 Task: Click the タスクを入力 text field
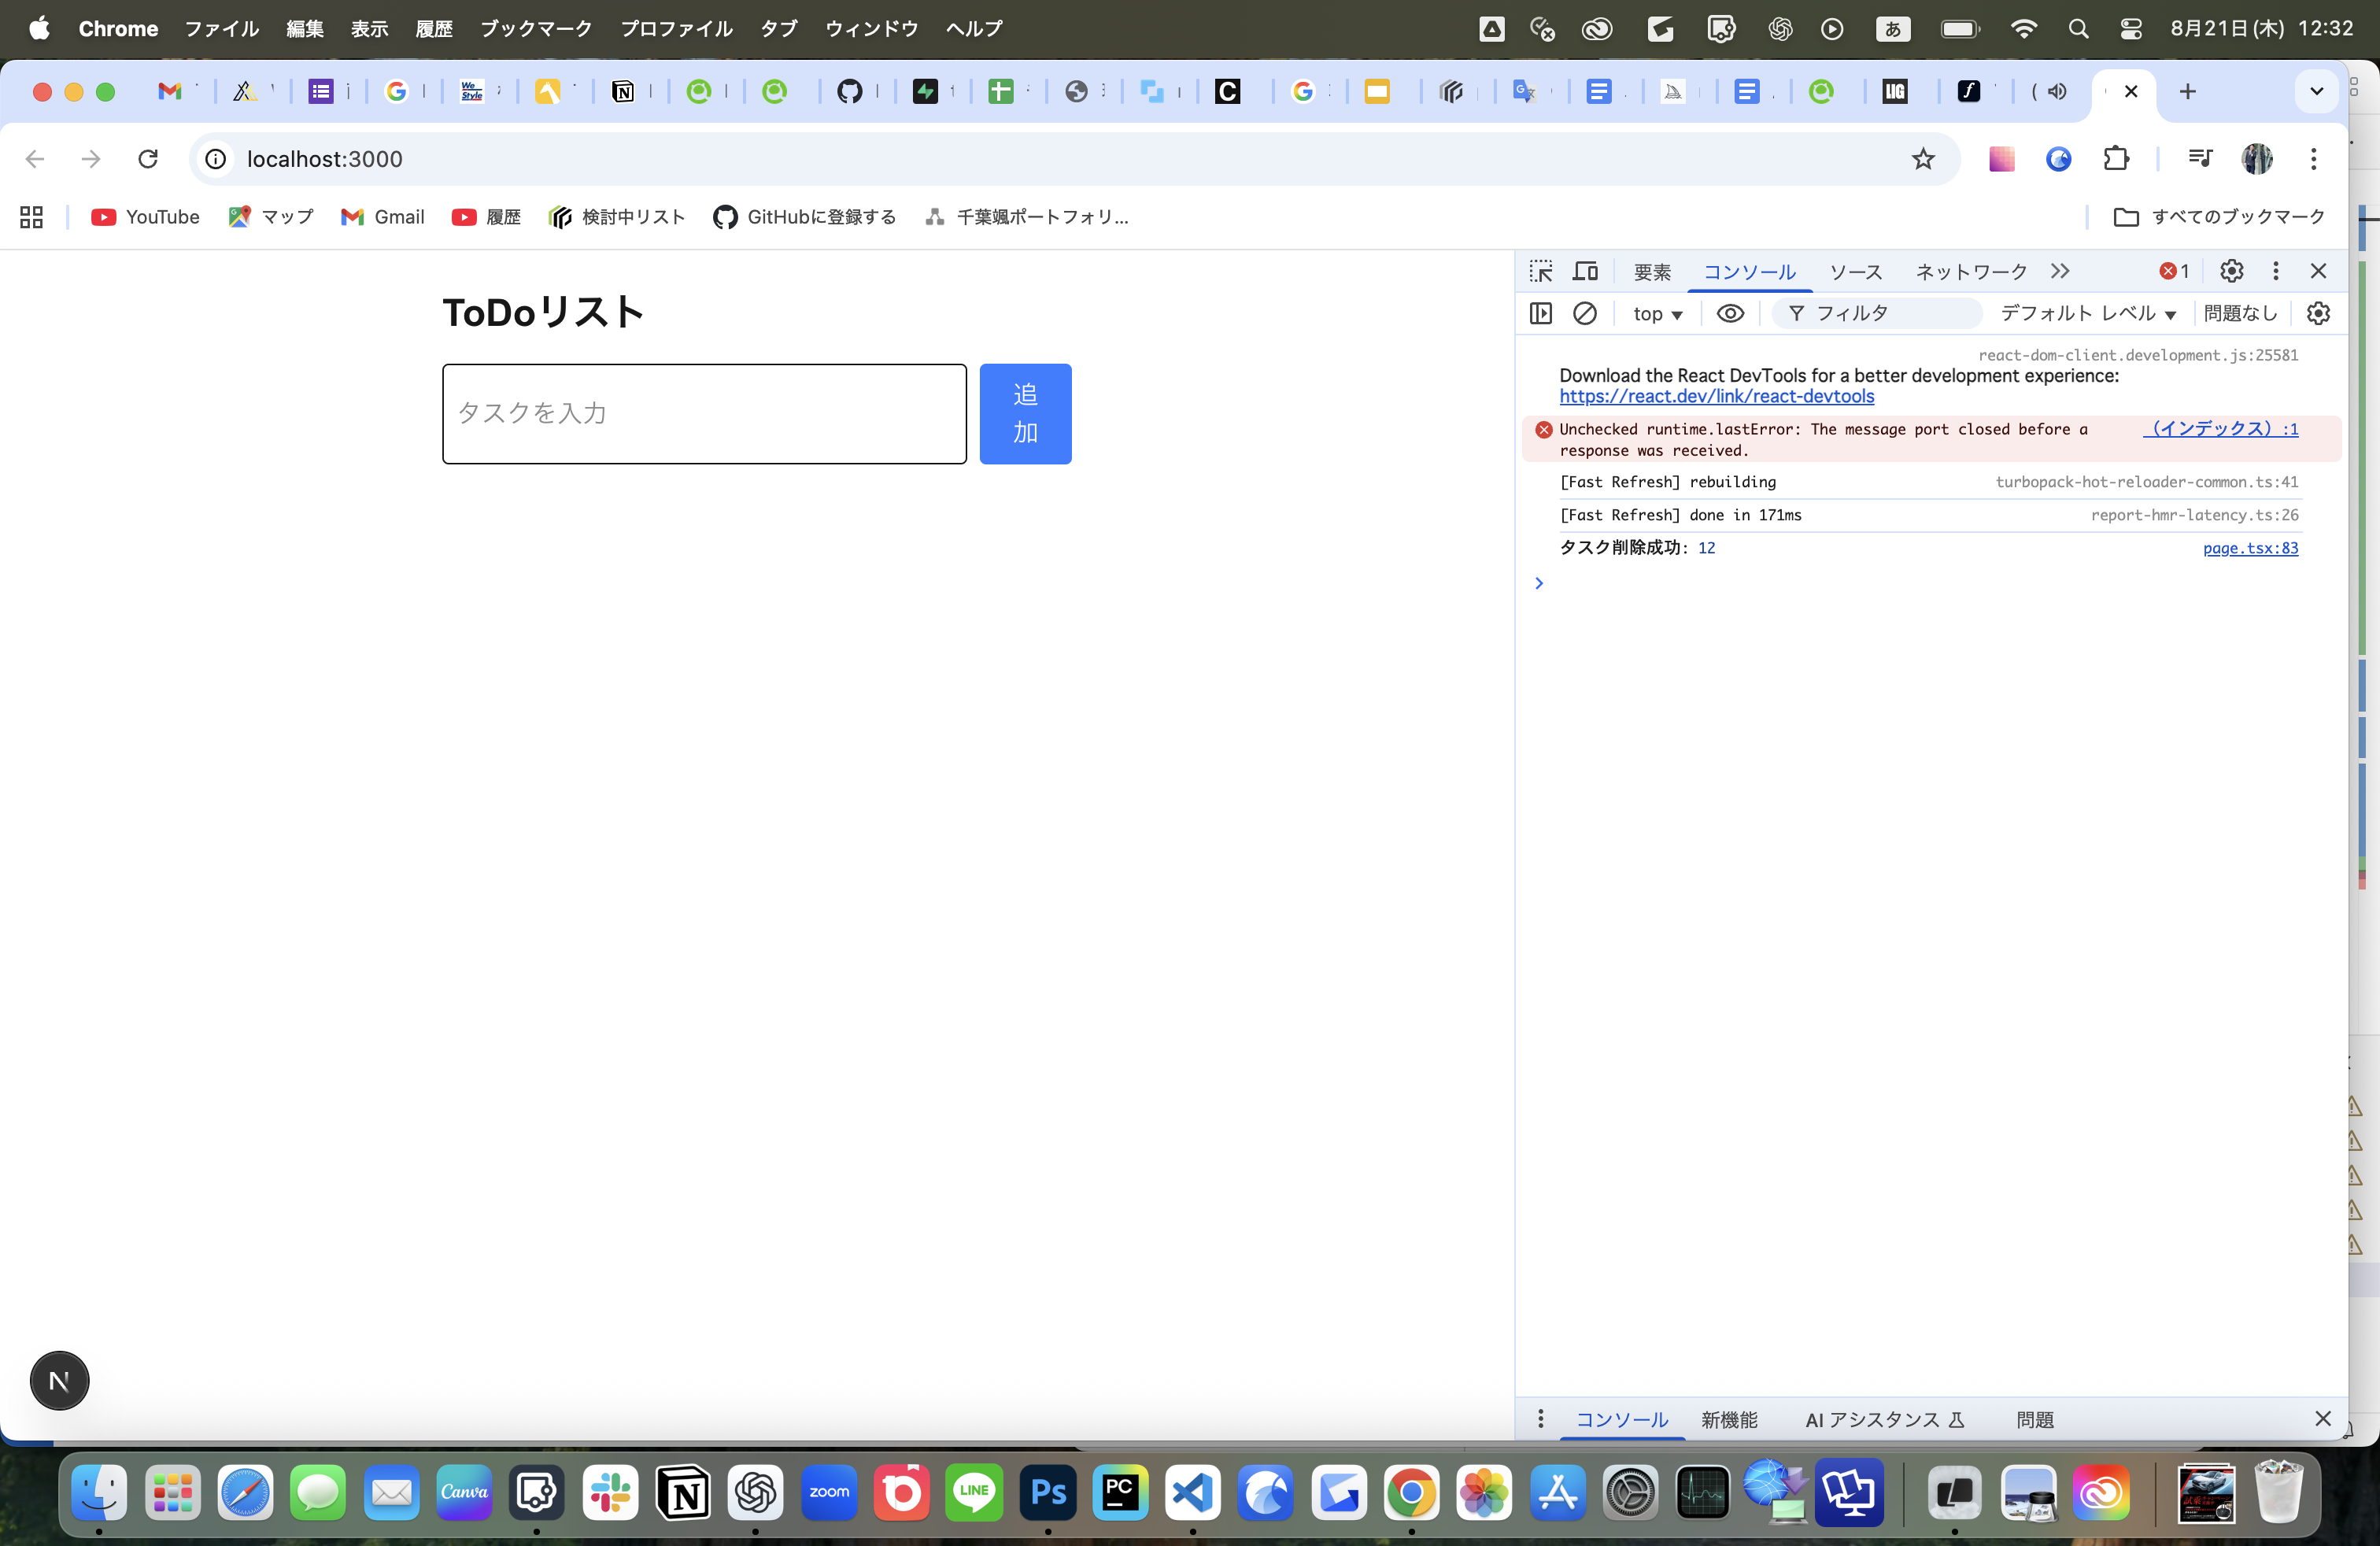pos(704,414)
